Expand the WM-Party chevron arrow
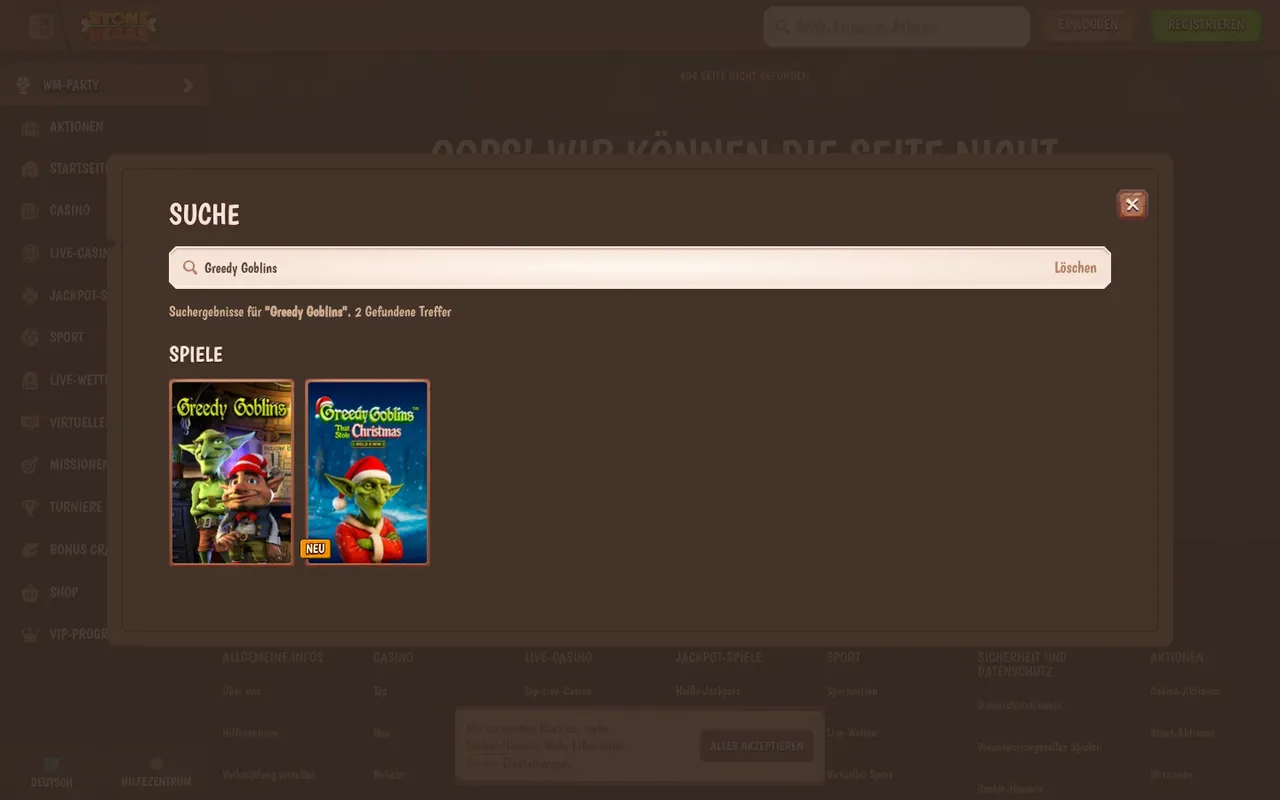This screenshot has height=800, width=1280. click(x=188, y=85)
